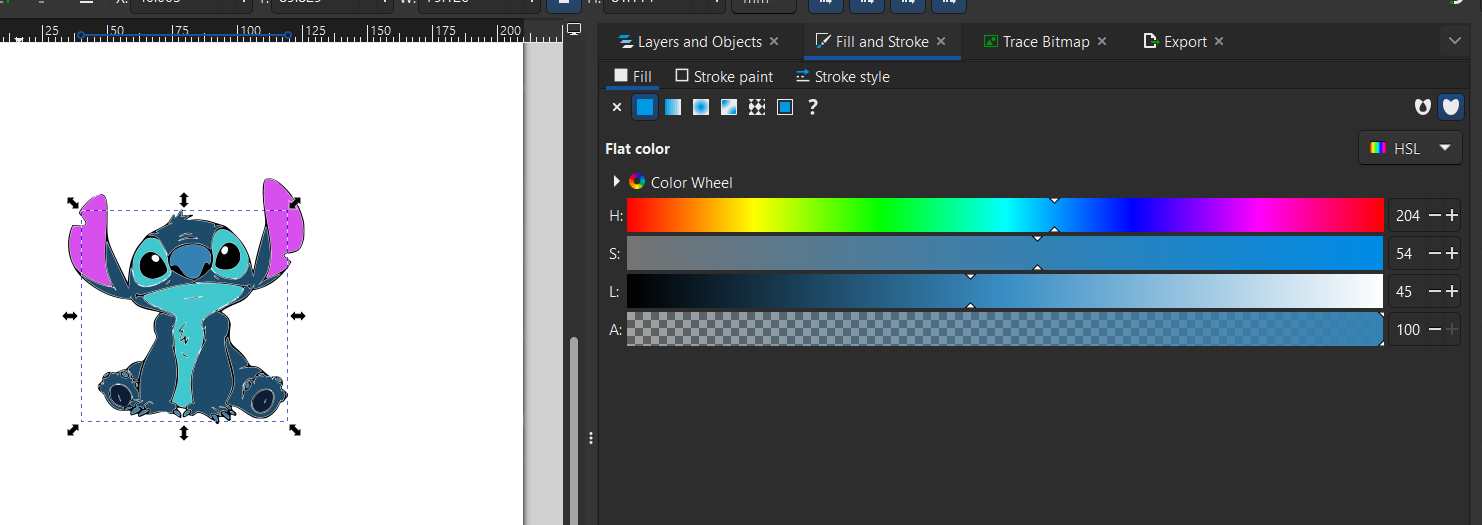
Task: Click top-center scale handle of selection
Action: pos(184,200)
